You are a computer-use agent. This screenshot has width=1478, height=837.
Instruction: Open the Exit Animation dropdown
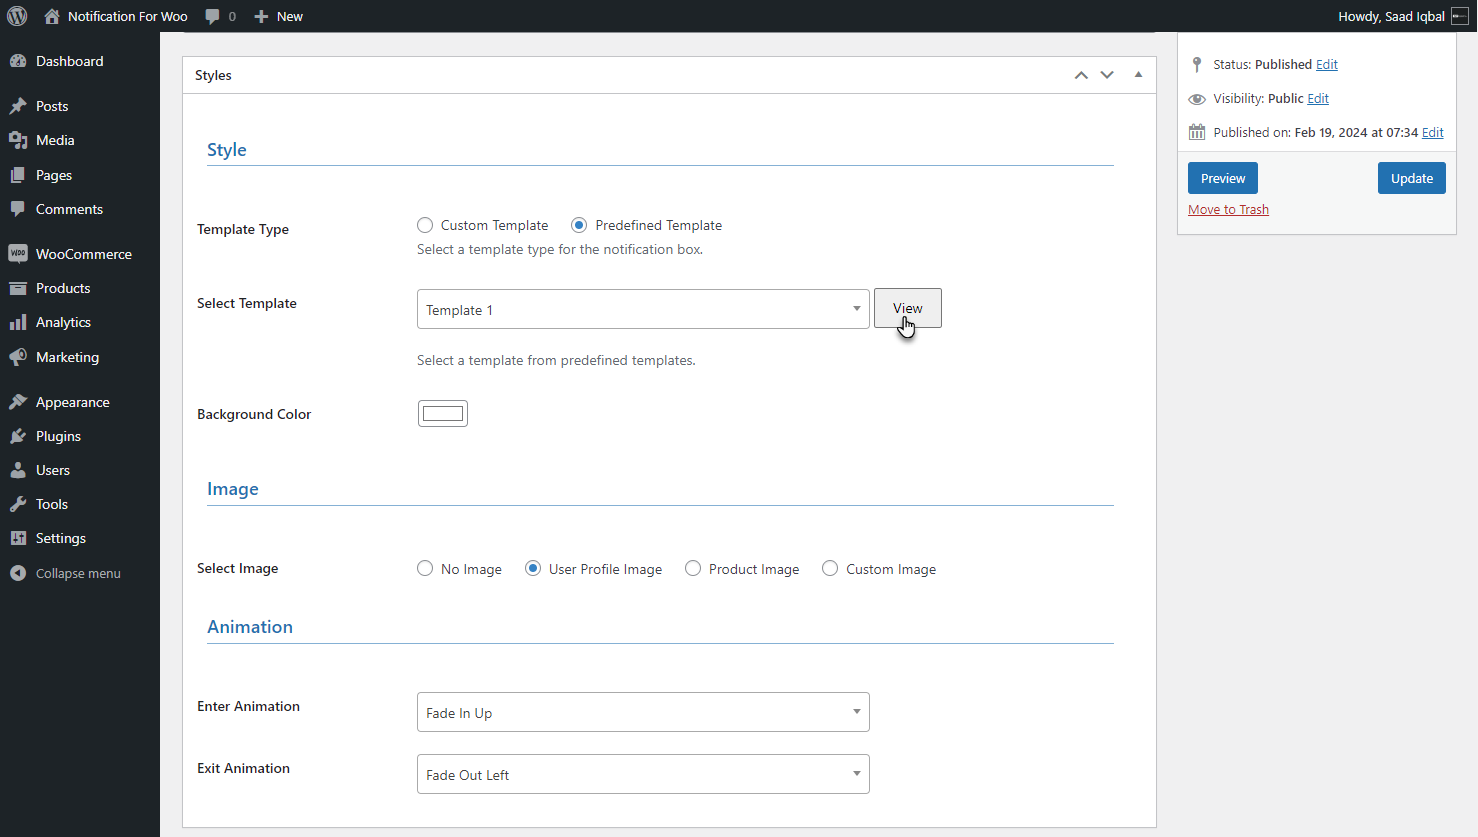[x=643, y=774]
